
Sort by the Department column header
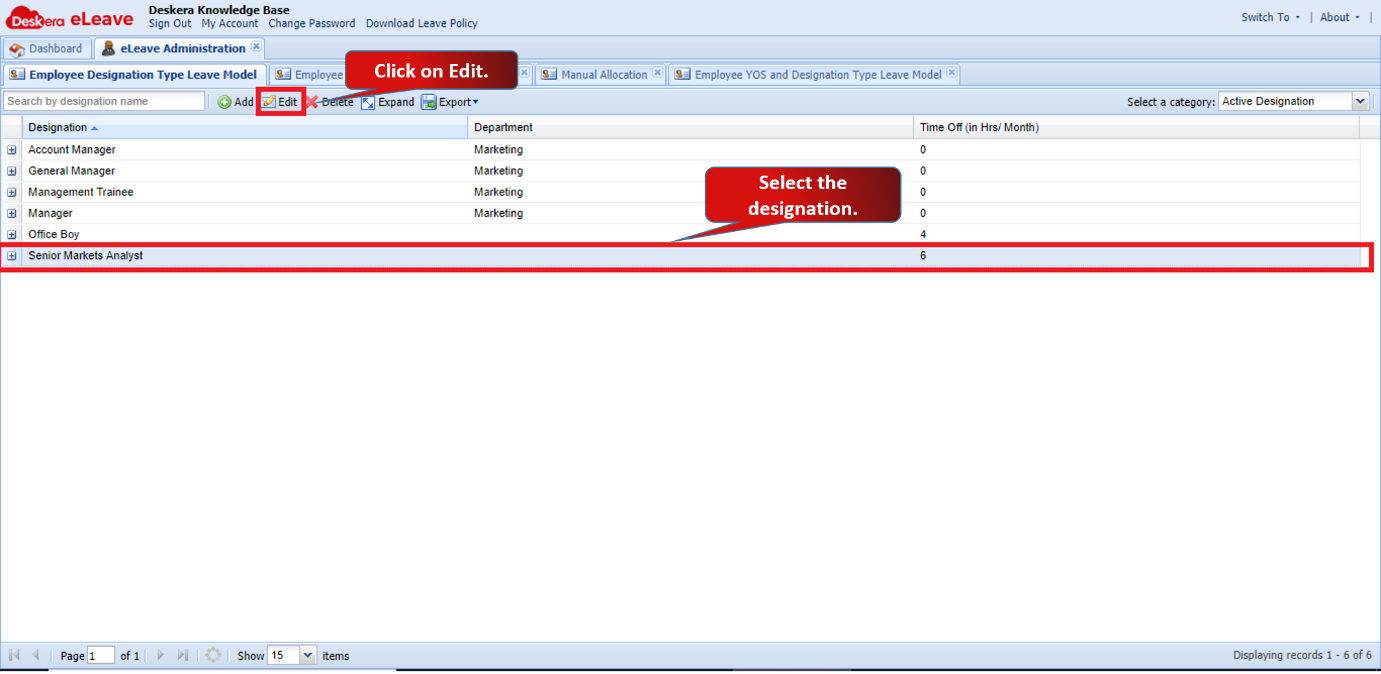(691, 127)
